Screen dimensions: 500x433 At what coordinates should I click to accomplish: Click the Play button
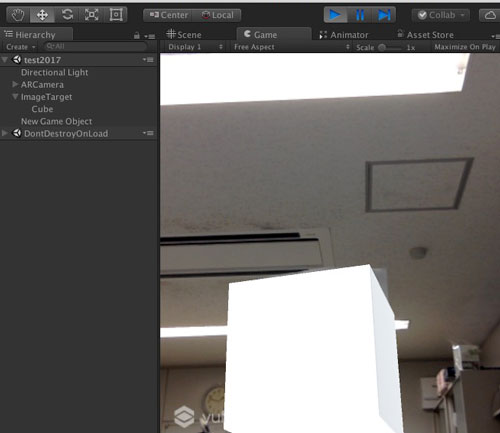335,15
